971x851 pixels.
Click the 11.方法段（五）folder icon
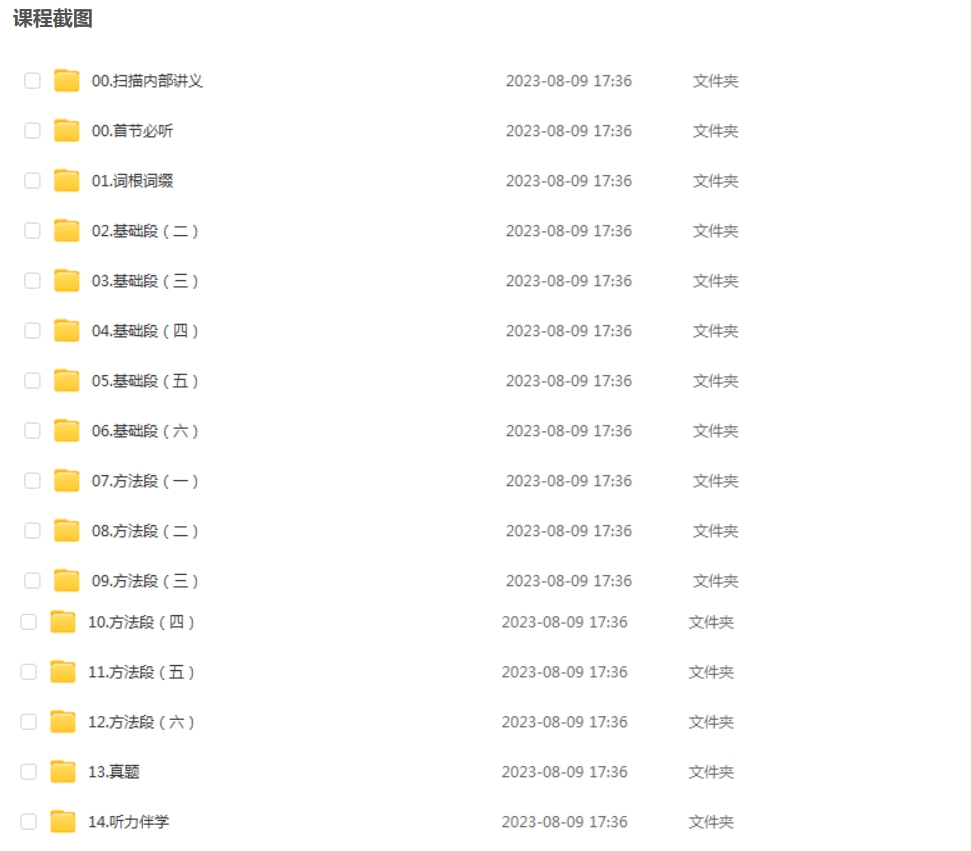point(63,672)
